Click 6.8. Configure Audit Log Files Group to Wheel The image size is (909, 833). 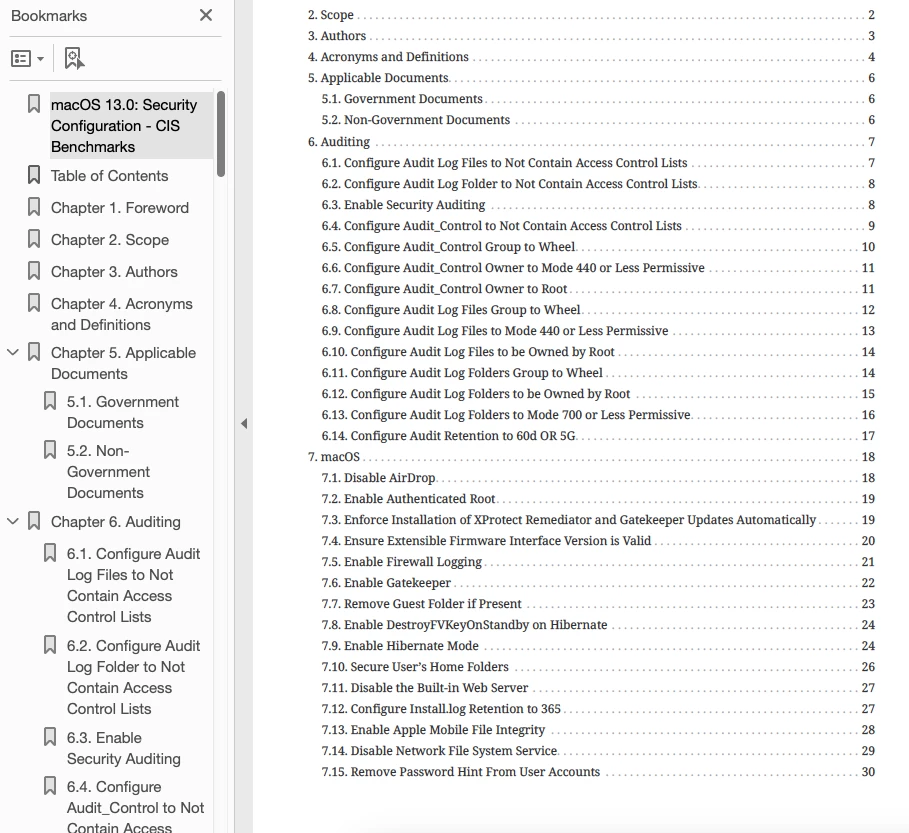[451, 310]
